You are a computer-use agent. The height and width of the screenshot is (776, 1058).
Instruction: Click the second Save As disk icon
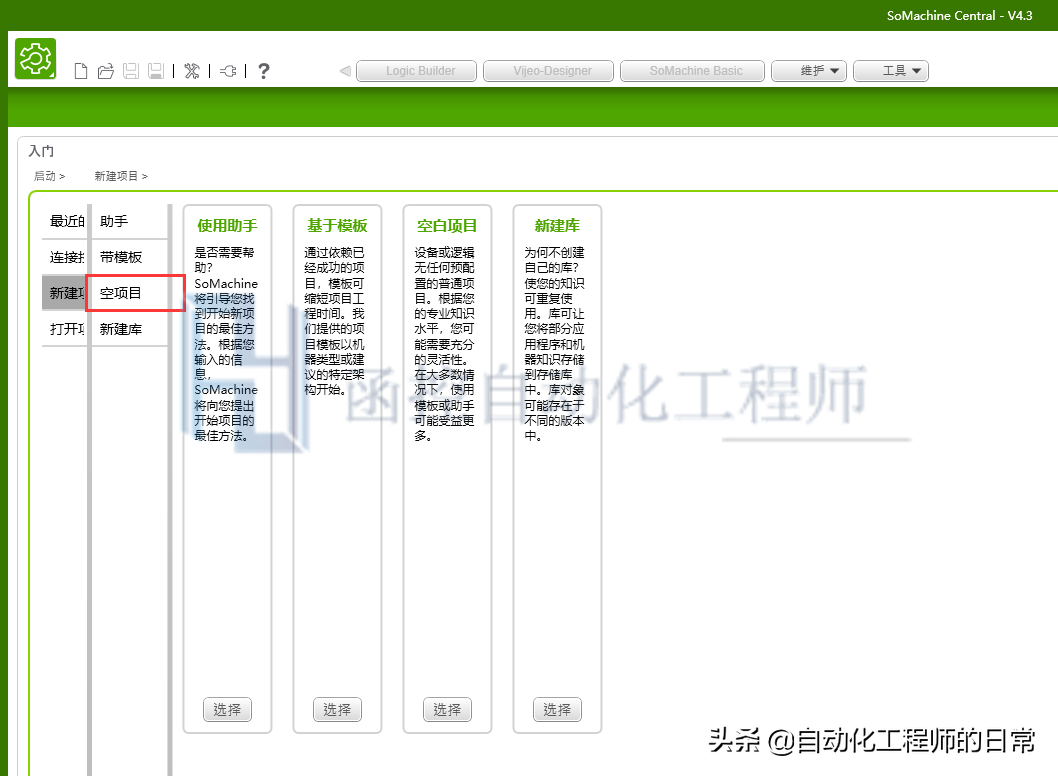155,71
